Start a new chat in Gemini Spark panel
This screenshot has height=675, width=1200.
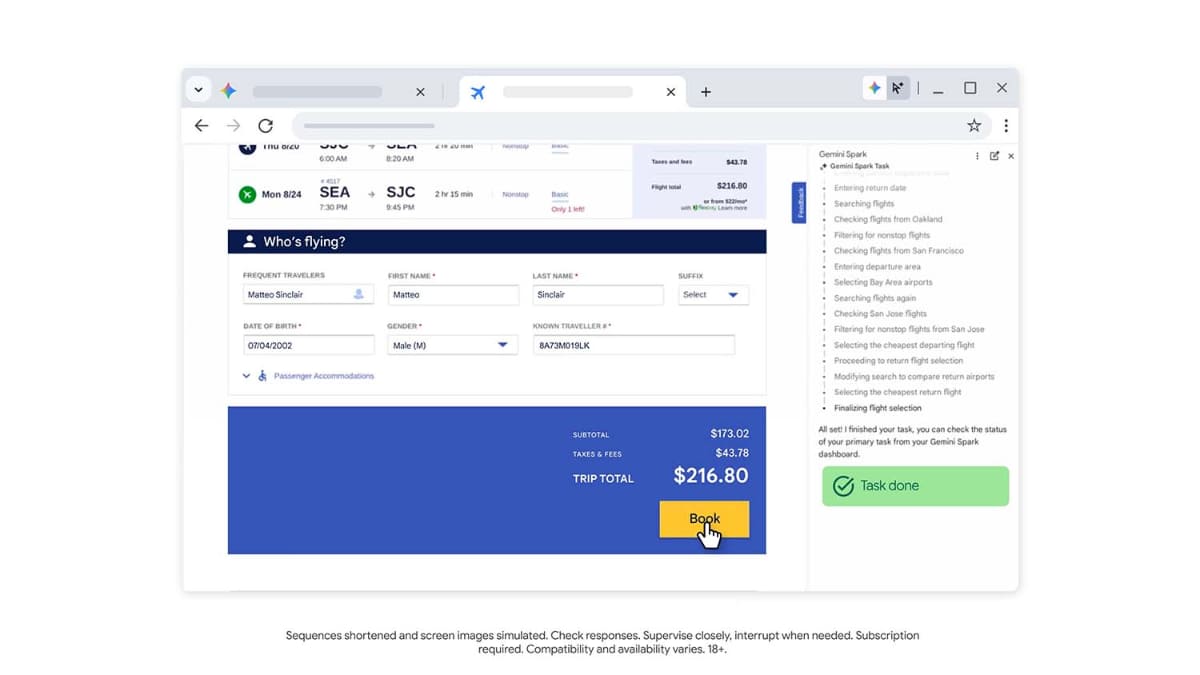(x=994, y=156)
